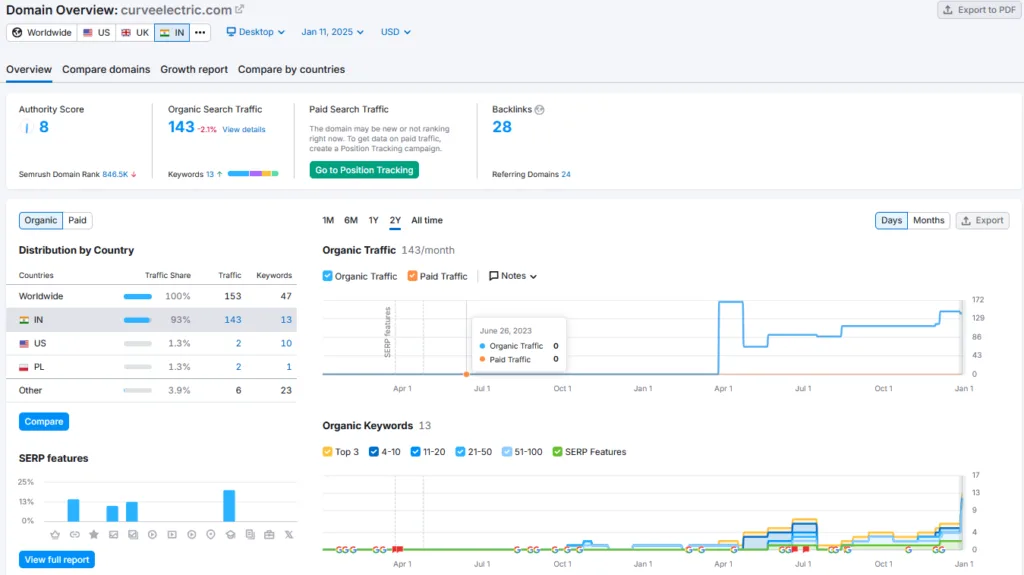Toggle the 51-100 positions checkbox

coord(507,452)
